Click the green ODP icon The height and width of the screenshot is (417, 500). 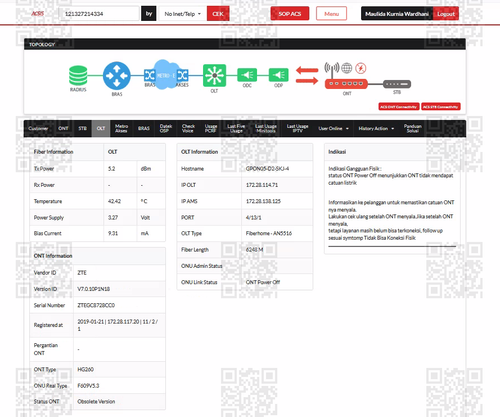coord(278,75)
